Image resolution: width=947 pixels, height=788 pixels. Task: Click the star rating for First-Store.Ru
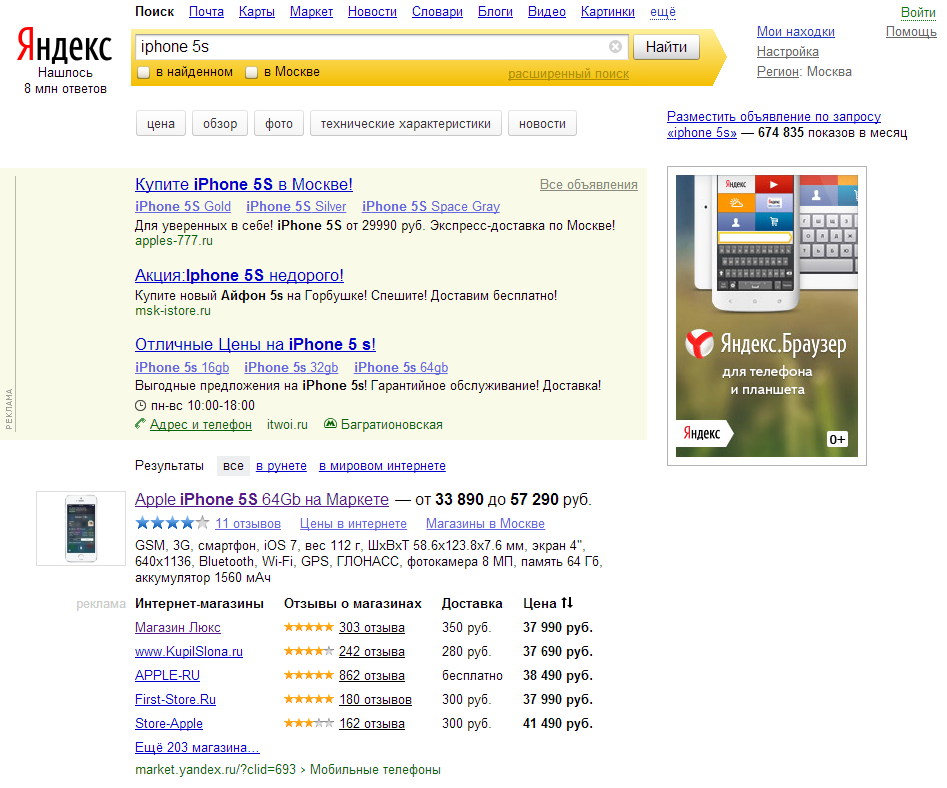point(309,699)
